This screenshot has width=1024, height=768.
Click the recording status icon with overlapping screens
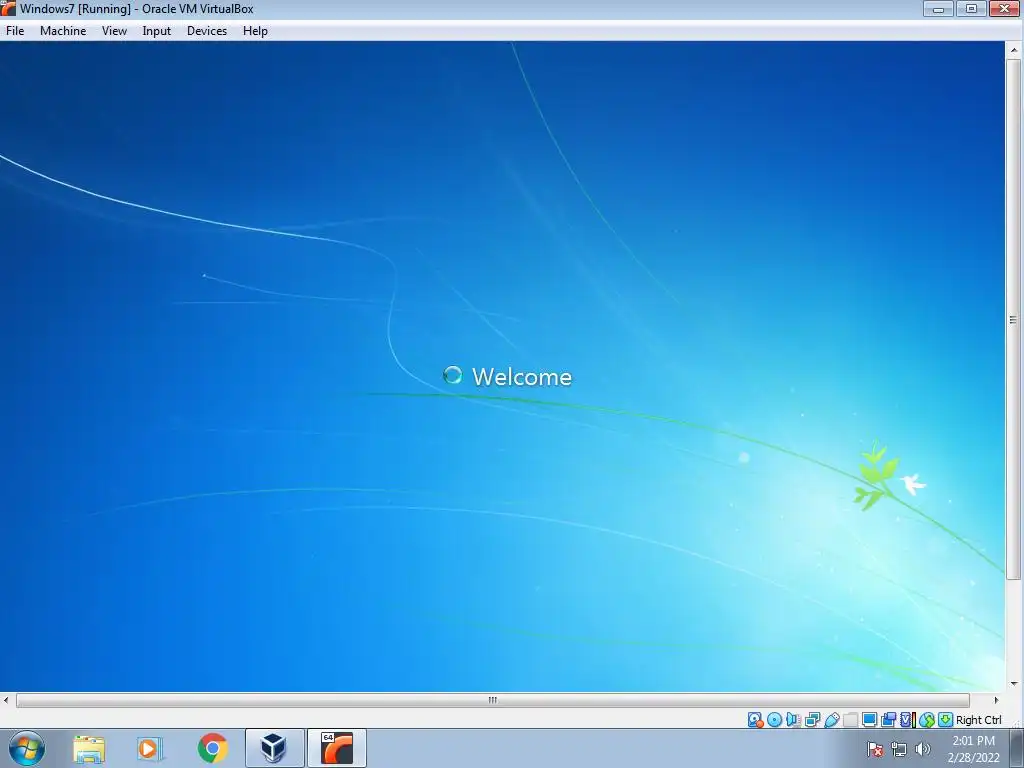pos(888,720)
